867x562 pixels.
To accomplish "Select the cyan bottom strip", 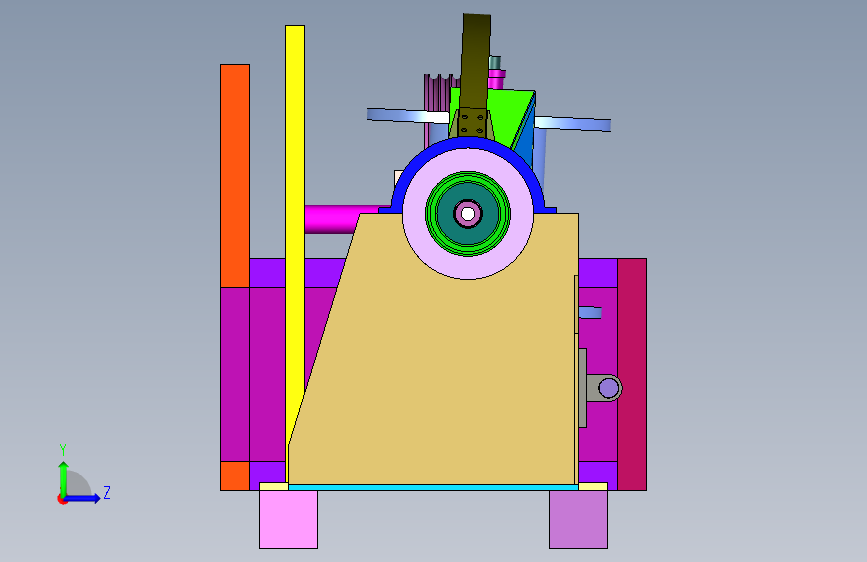I will tap(434, 487).
